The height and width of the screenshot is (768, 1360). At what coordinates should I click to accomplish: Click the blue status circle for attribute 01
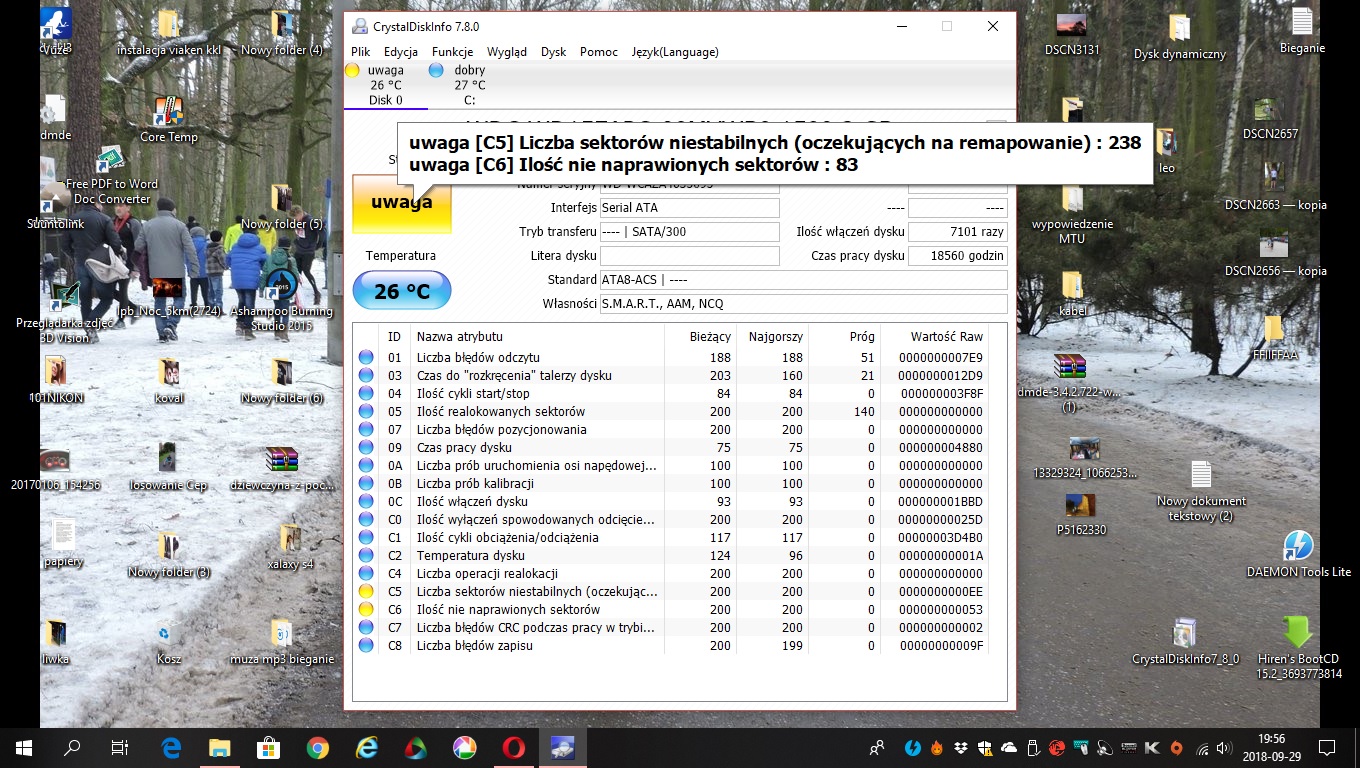[366, 357]
